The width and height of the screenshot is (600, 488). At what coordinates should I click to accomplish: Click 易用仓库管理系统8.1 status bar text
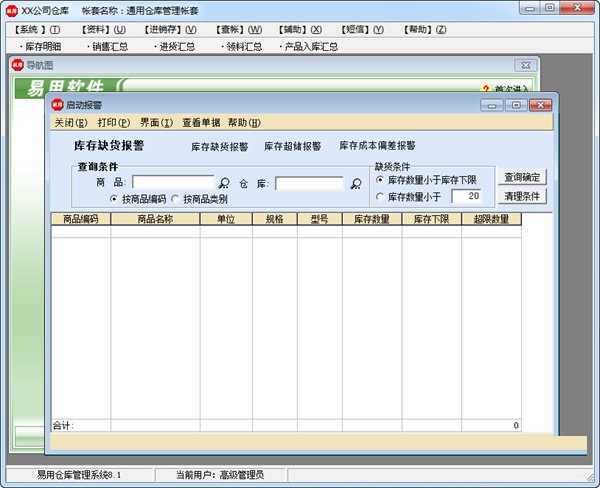pos(79,475)
